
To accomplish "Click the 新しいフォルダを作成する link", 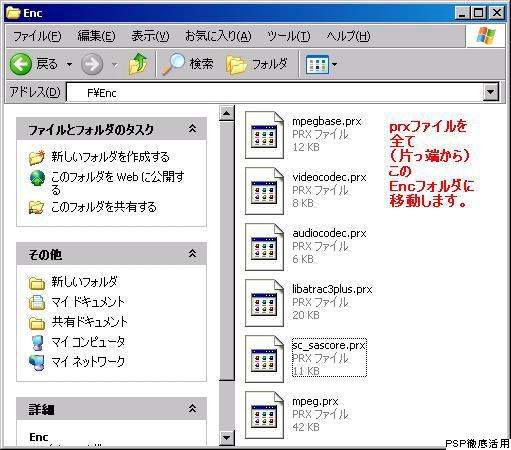I will (x=110, y=157).
